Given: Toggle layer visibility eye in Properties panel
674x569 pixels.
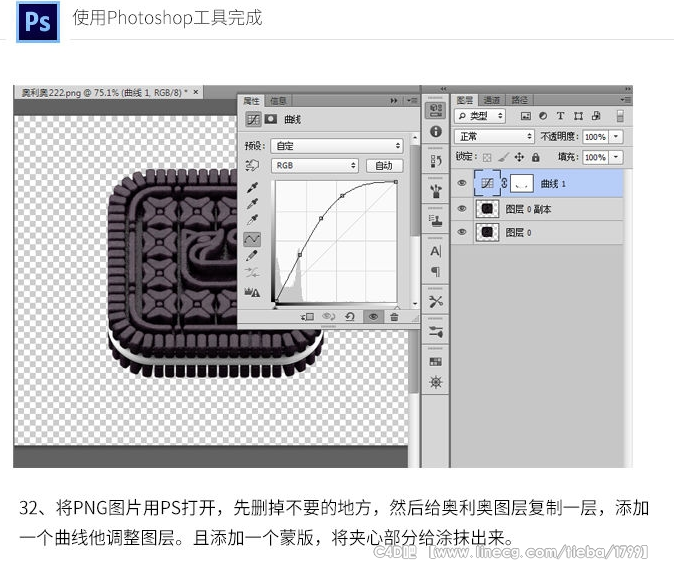Looking at the screenshot, I should tap(373, 317).
